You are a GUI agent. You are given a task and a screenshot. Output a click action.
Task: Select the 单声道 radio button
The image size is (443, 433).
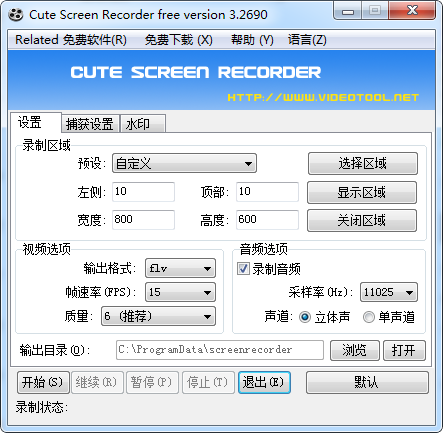[x=369, y=317]
